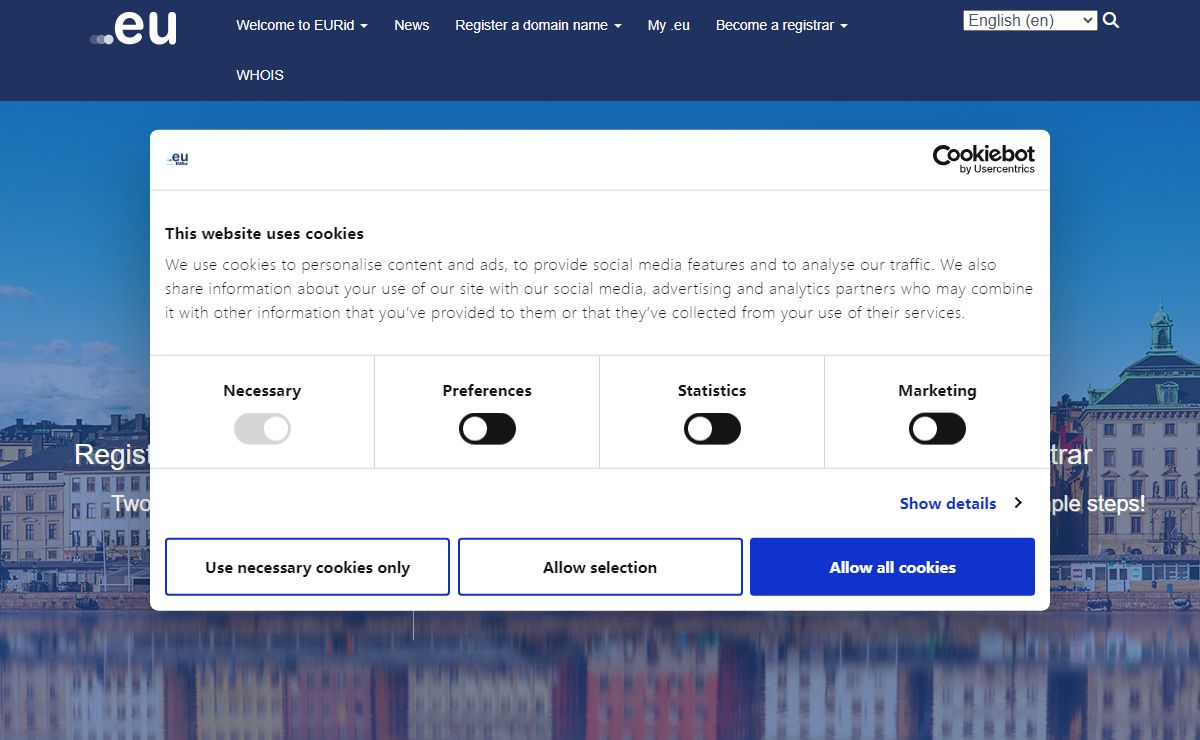Enable the Preferences cookies switch
Screen dimensions: 1200x740
pos(487,429)
